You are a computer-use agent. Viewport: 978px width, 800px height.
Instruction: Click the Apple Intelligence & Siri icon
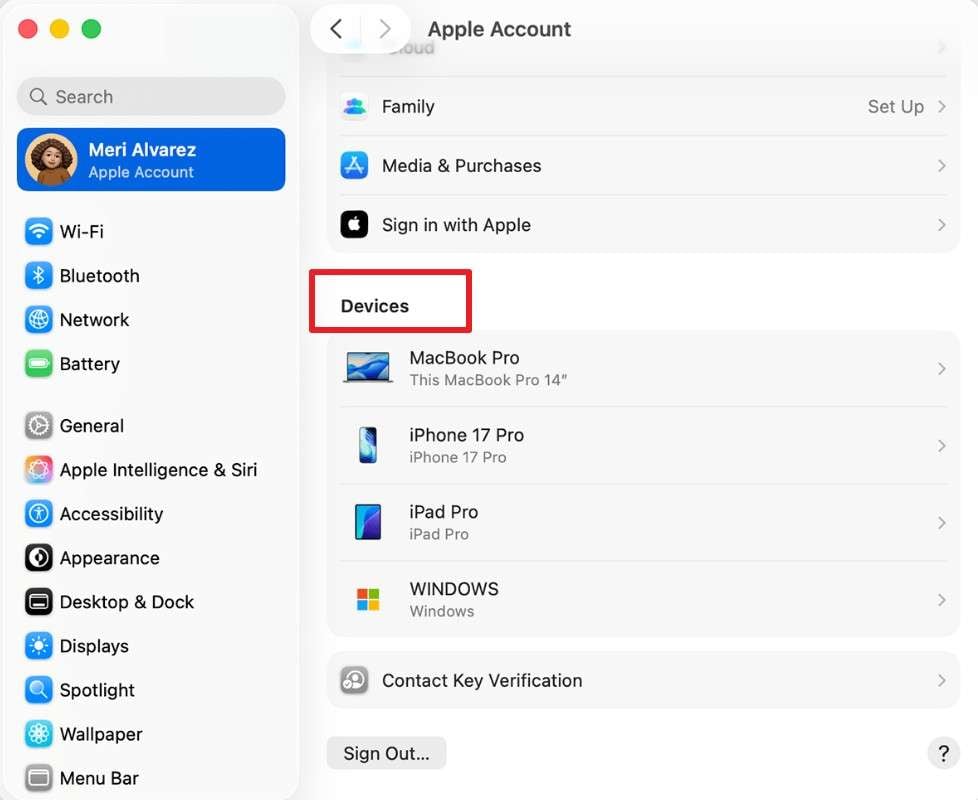tap(39, 470)
